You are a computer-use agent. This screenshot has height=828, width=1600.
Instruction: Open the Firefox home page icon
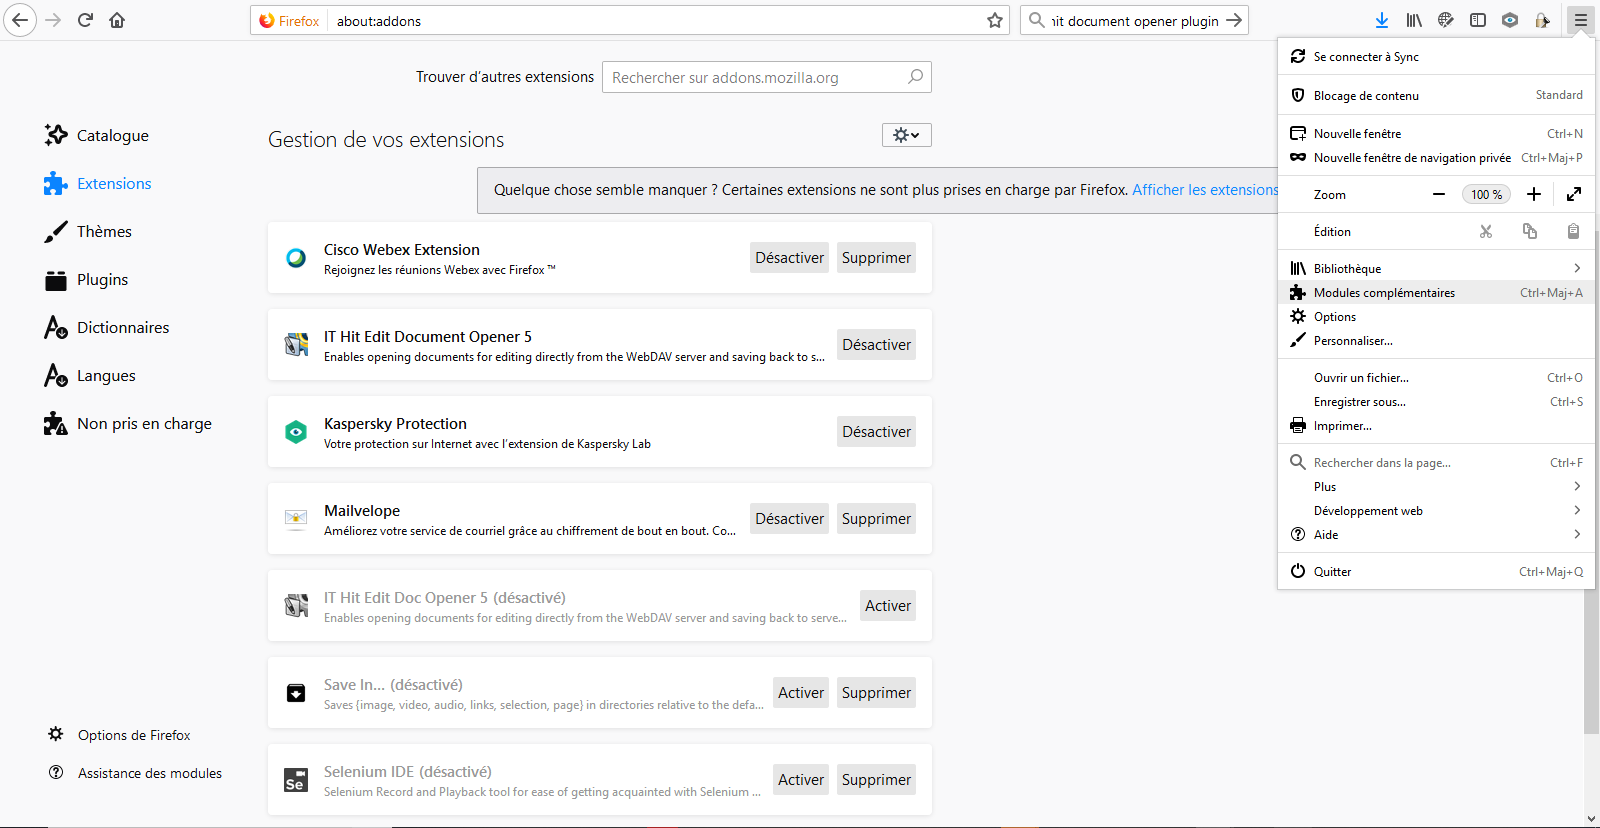click(117, 20)
